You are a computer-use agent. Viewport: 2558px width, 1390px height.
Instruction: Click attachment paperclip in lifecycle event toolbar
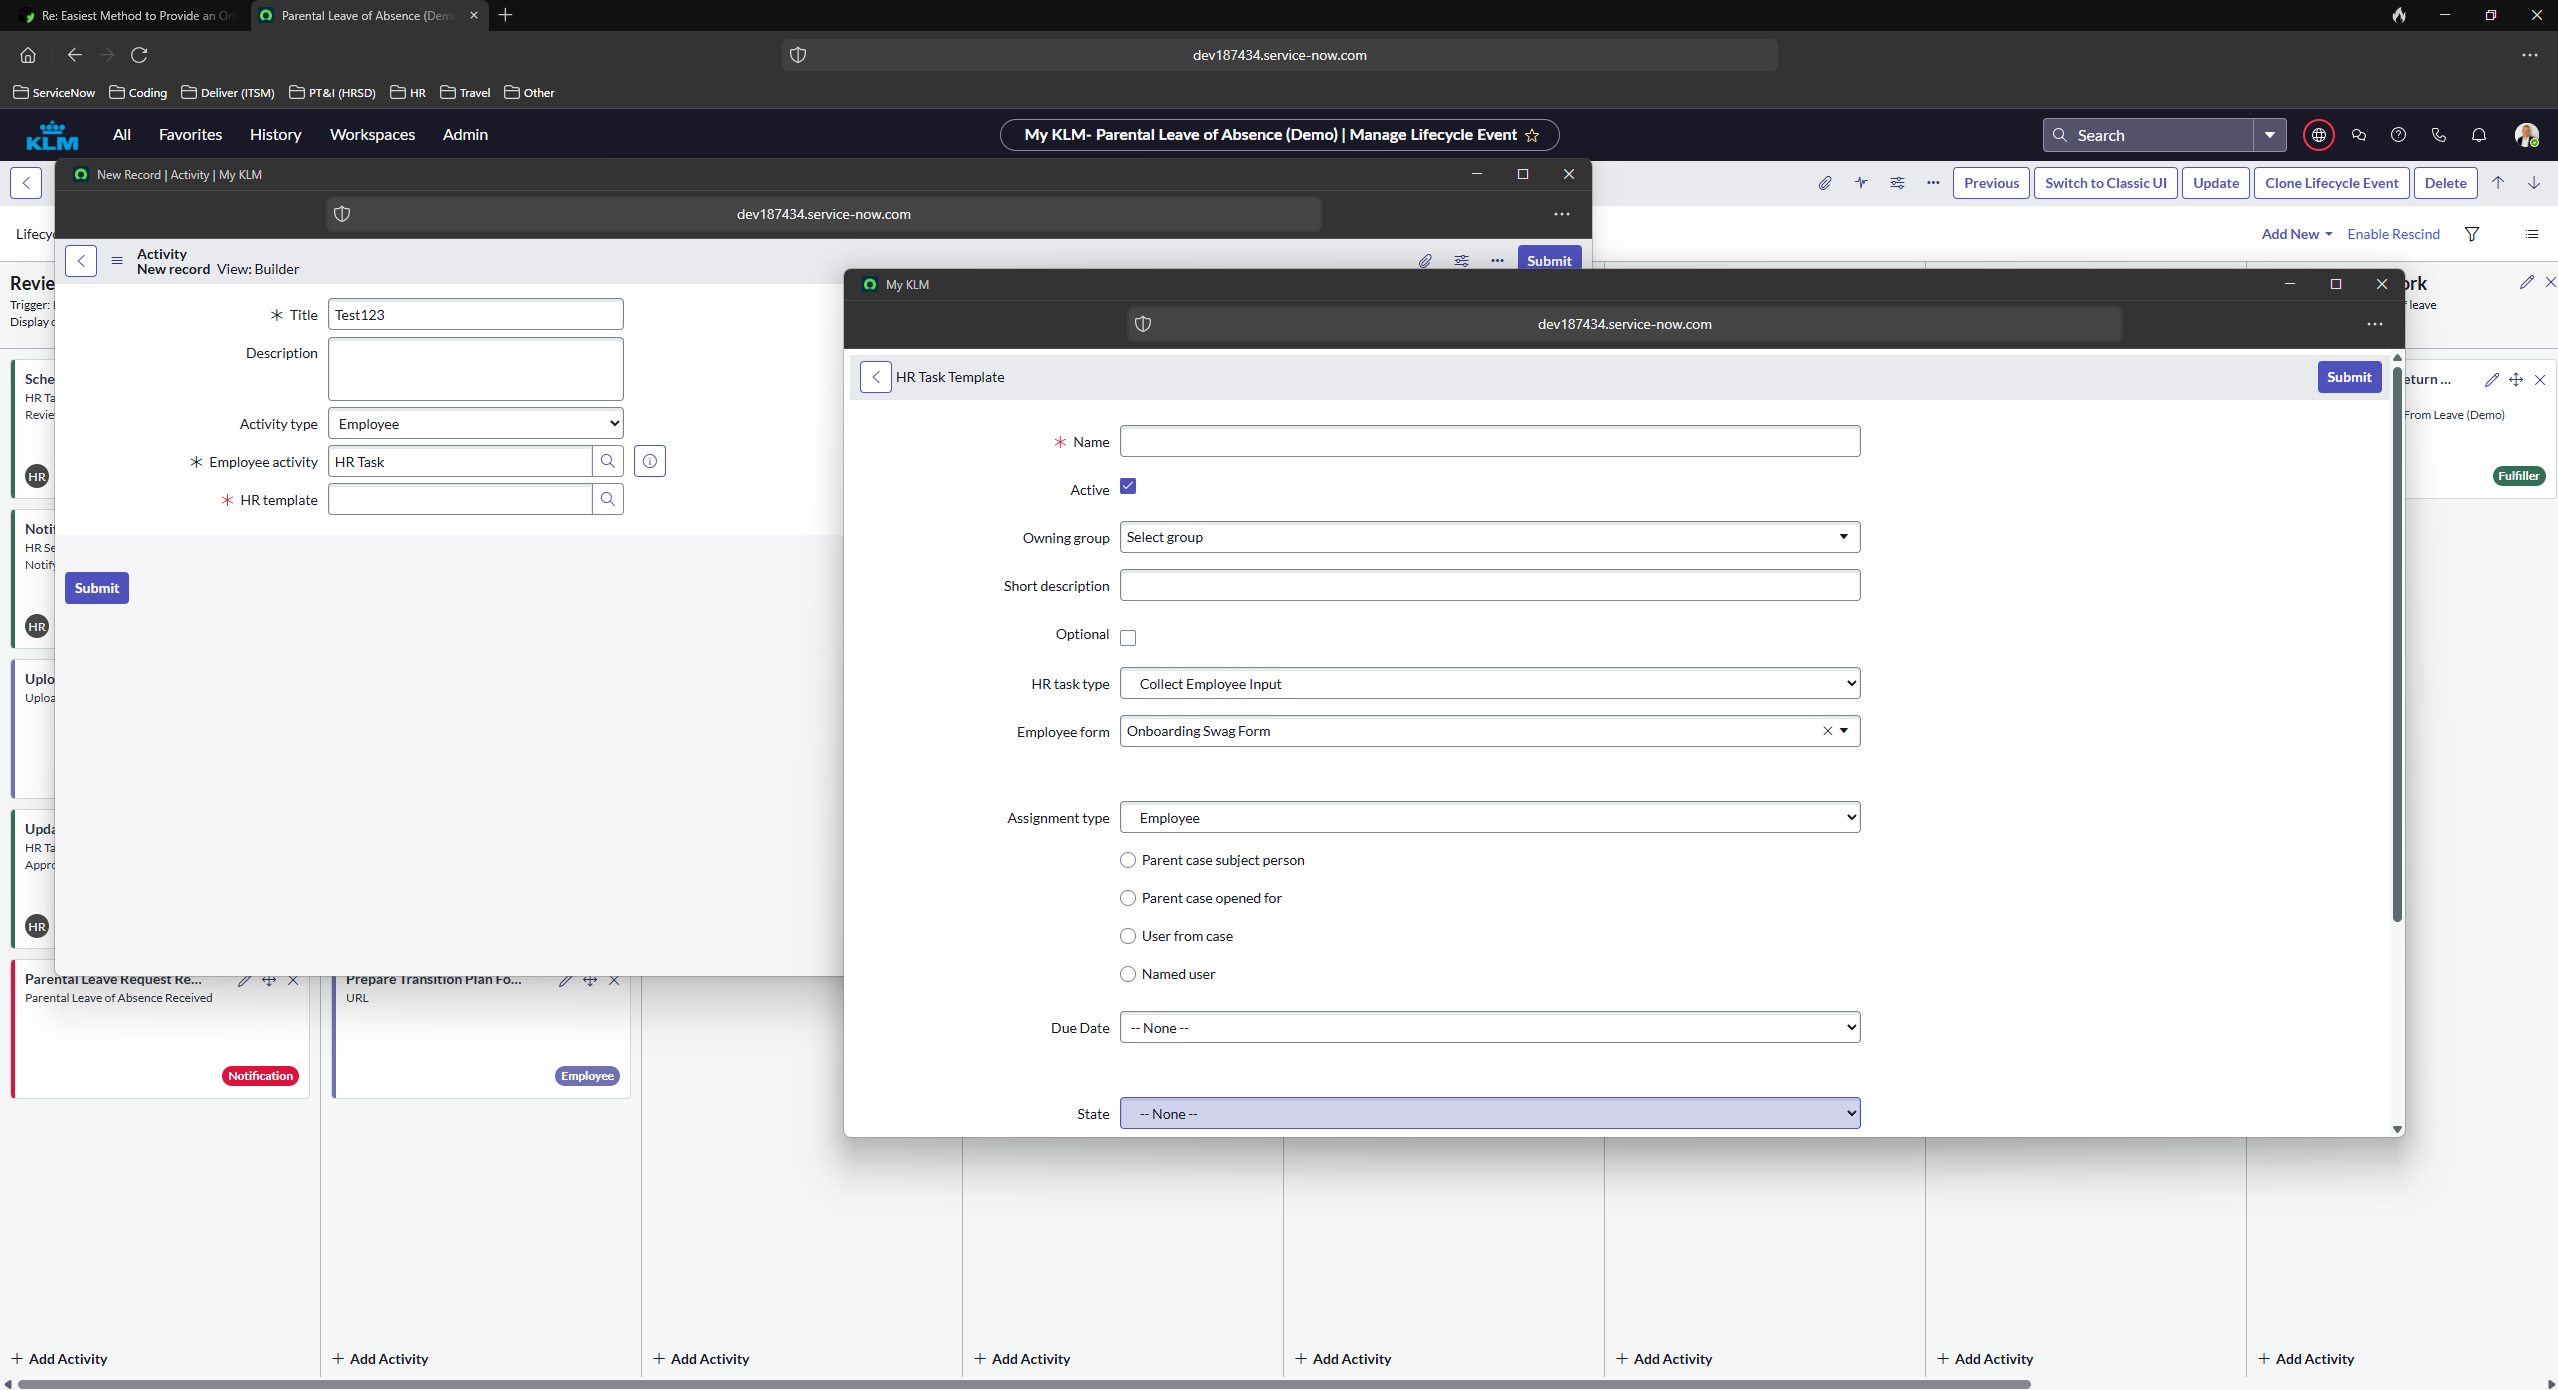coord(1825,183)
